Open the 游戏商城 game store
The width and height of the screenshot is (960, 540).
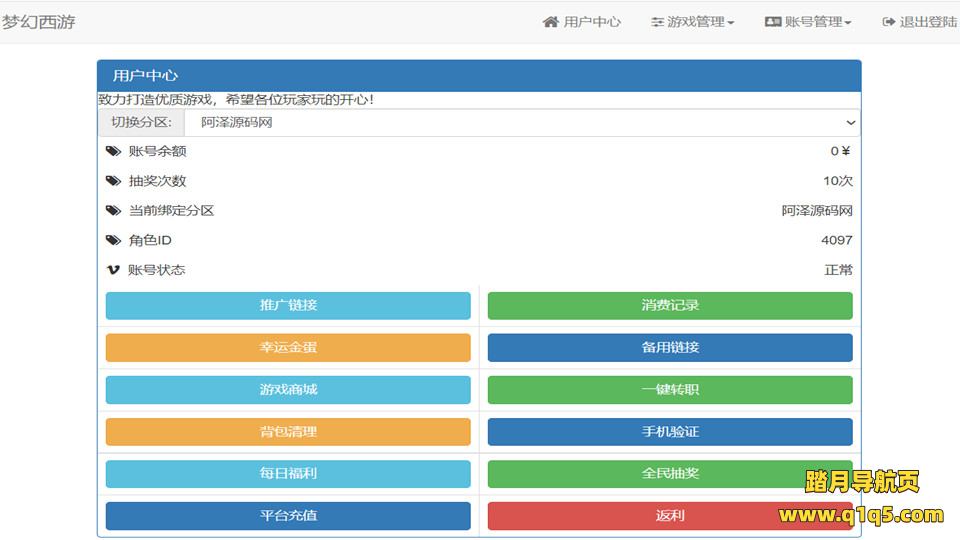pos(288,390)
